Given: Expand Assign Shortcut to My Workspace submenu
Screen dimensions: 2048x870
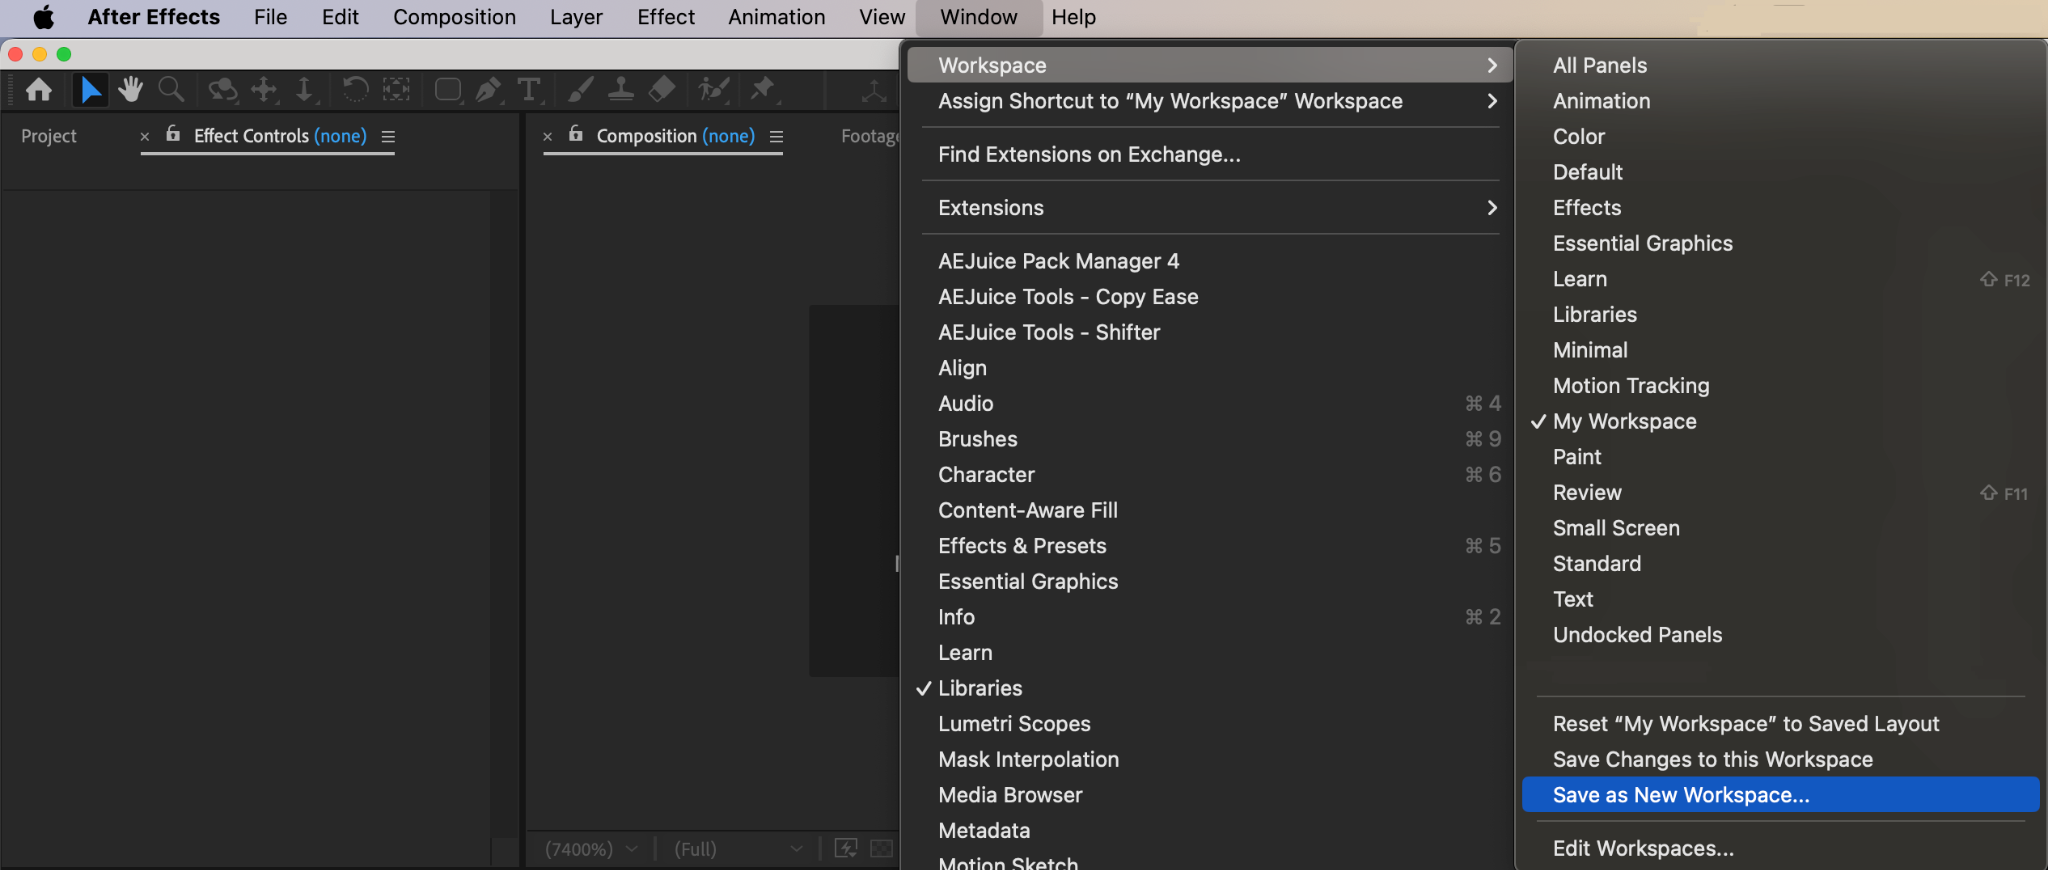Looking at the screenshot, I should [x=1209, y=101].
